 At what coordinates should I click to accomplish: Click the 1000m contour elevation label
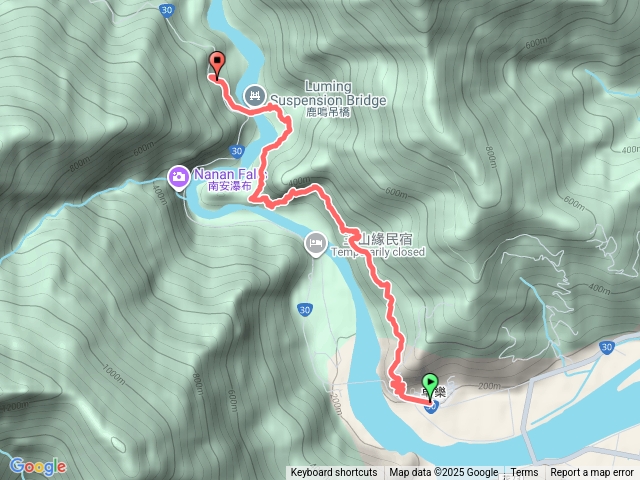[x=113, y=375]
